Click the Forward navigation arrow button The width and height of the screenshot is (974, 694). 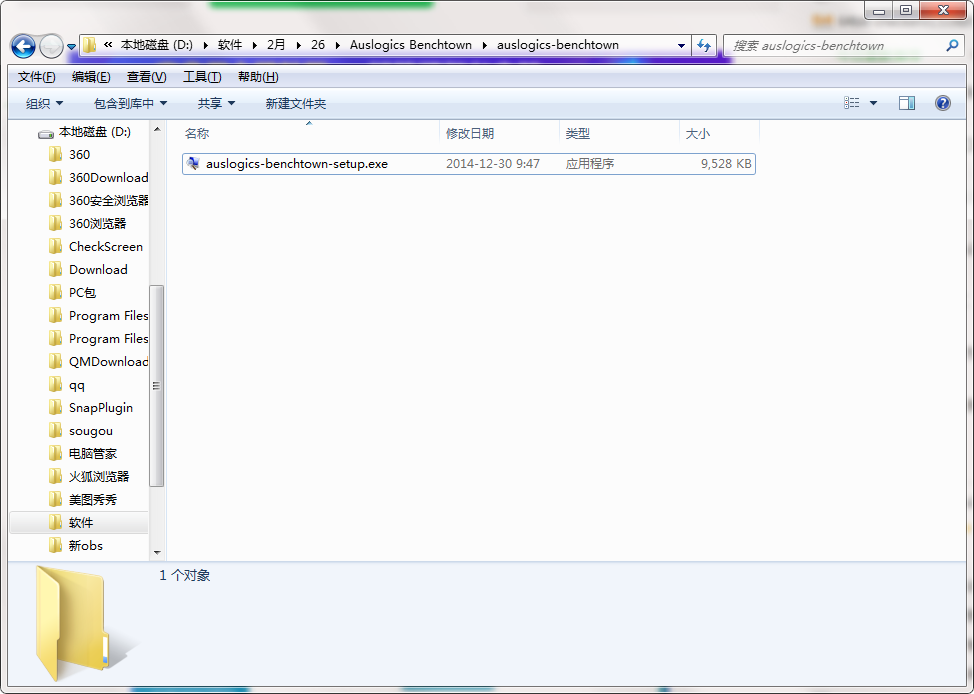pyautogui.click(x=51, y=46)
